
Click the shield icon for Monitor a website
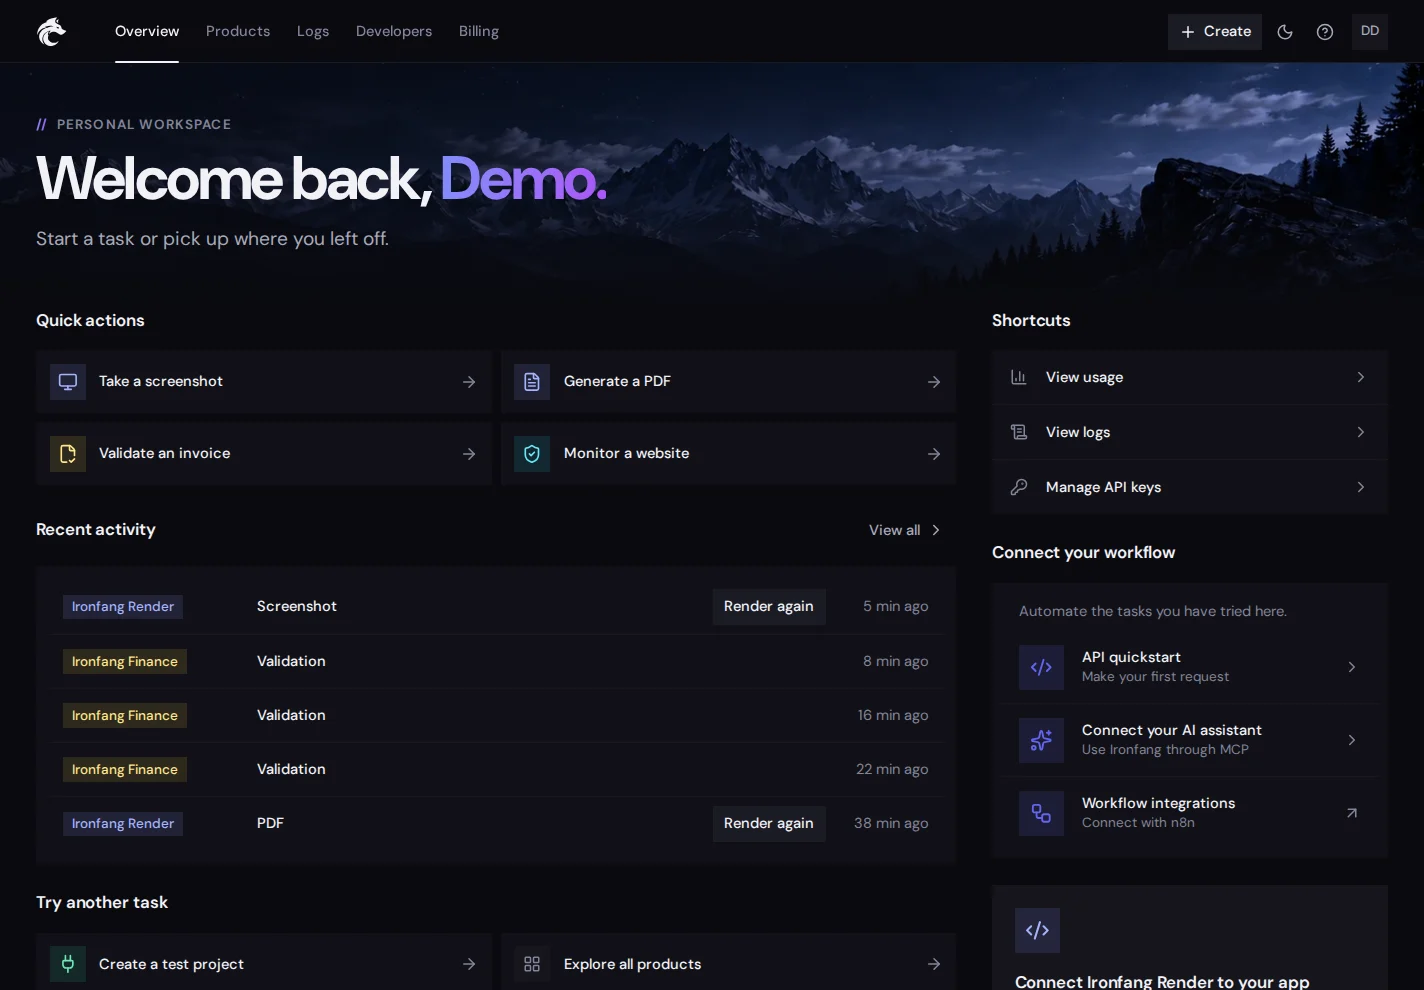532,454
